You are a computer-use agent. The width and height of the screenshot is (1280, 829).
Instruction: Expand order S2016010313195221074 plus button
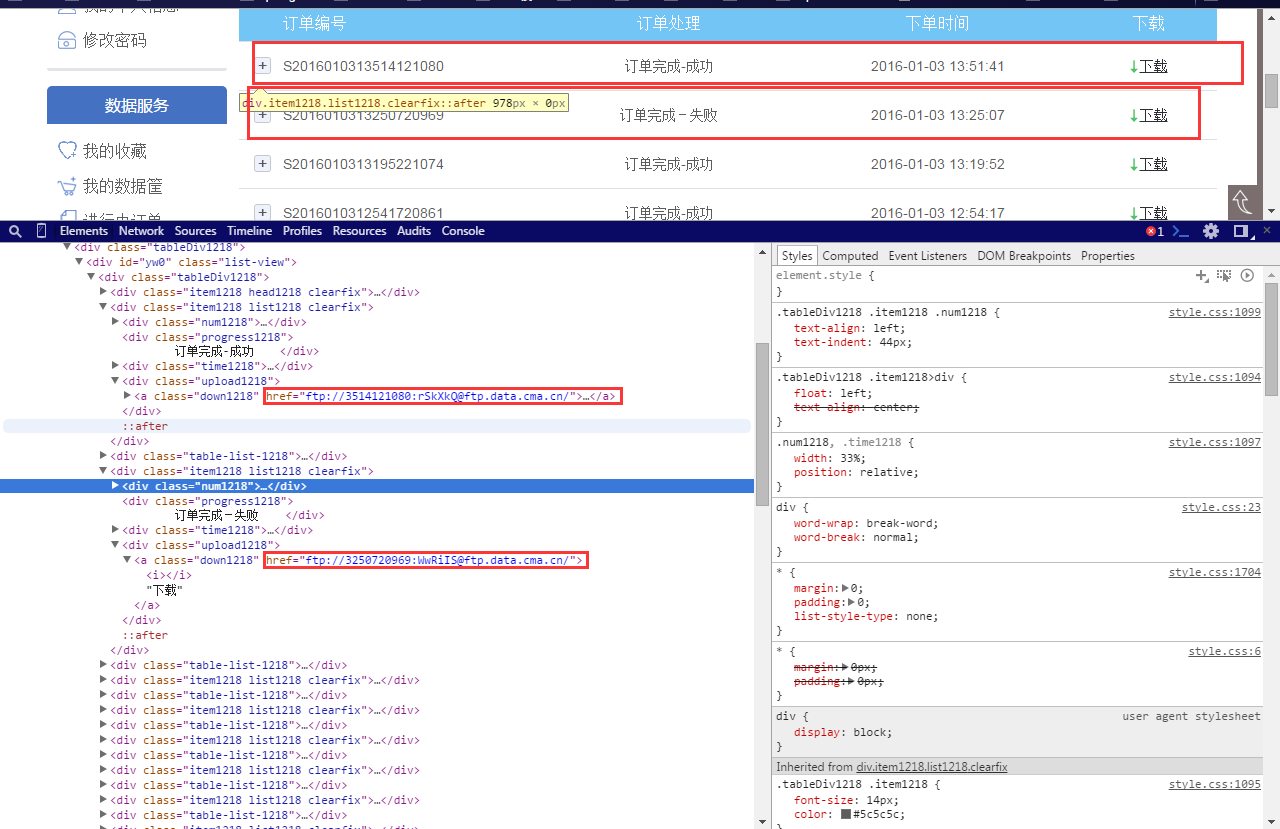pyautogui.click(x=262, y=164)
